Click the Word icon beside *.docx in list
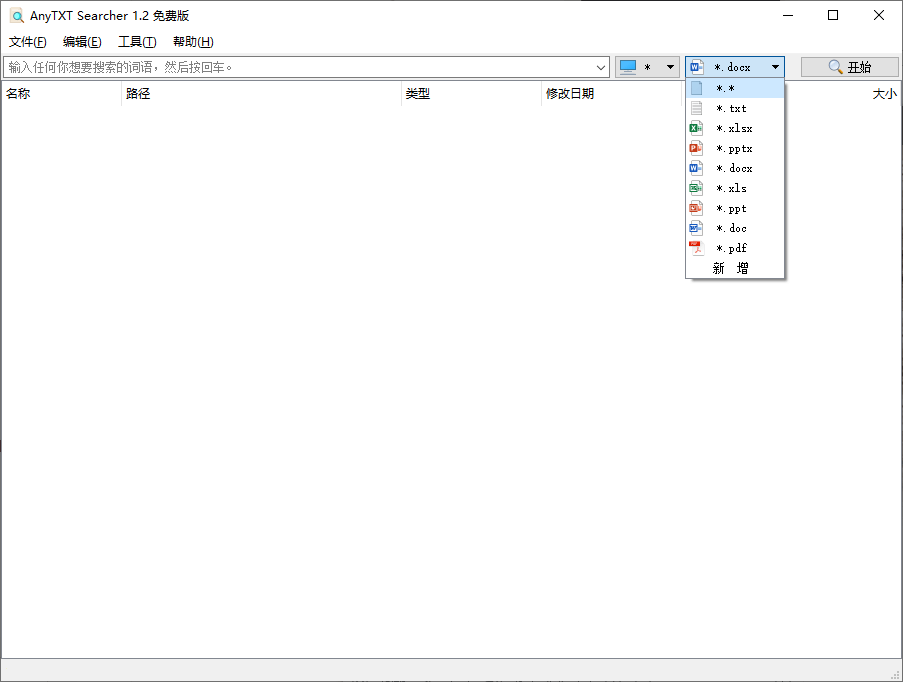 [x=696, y=168]
